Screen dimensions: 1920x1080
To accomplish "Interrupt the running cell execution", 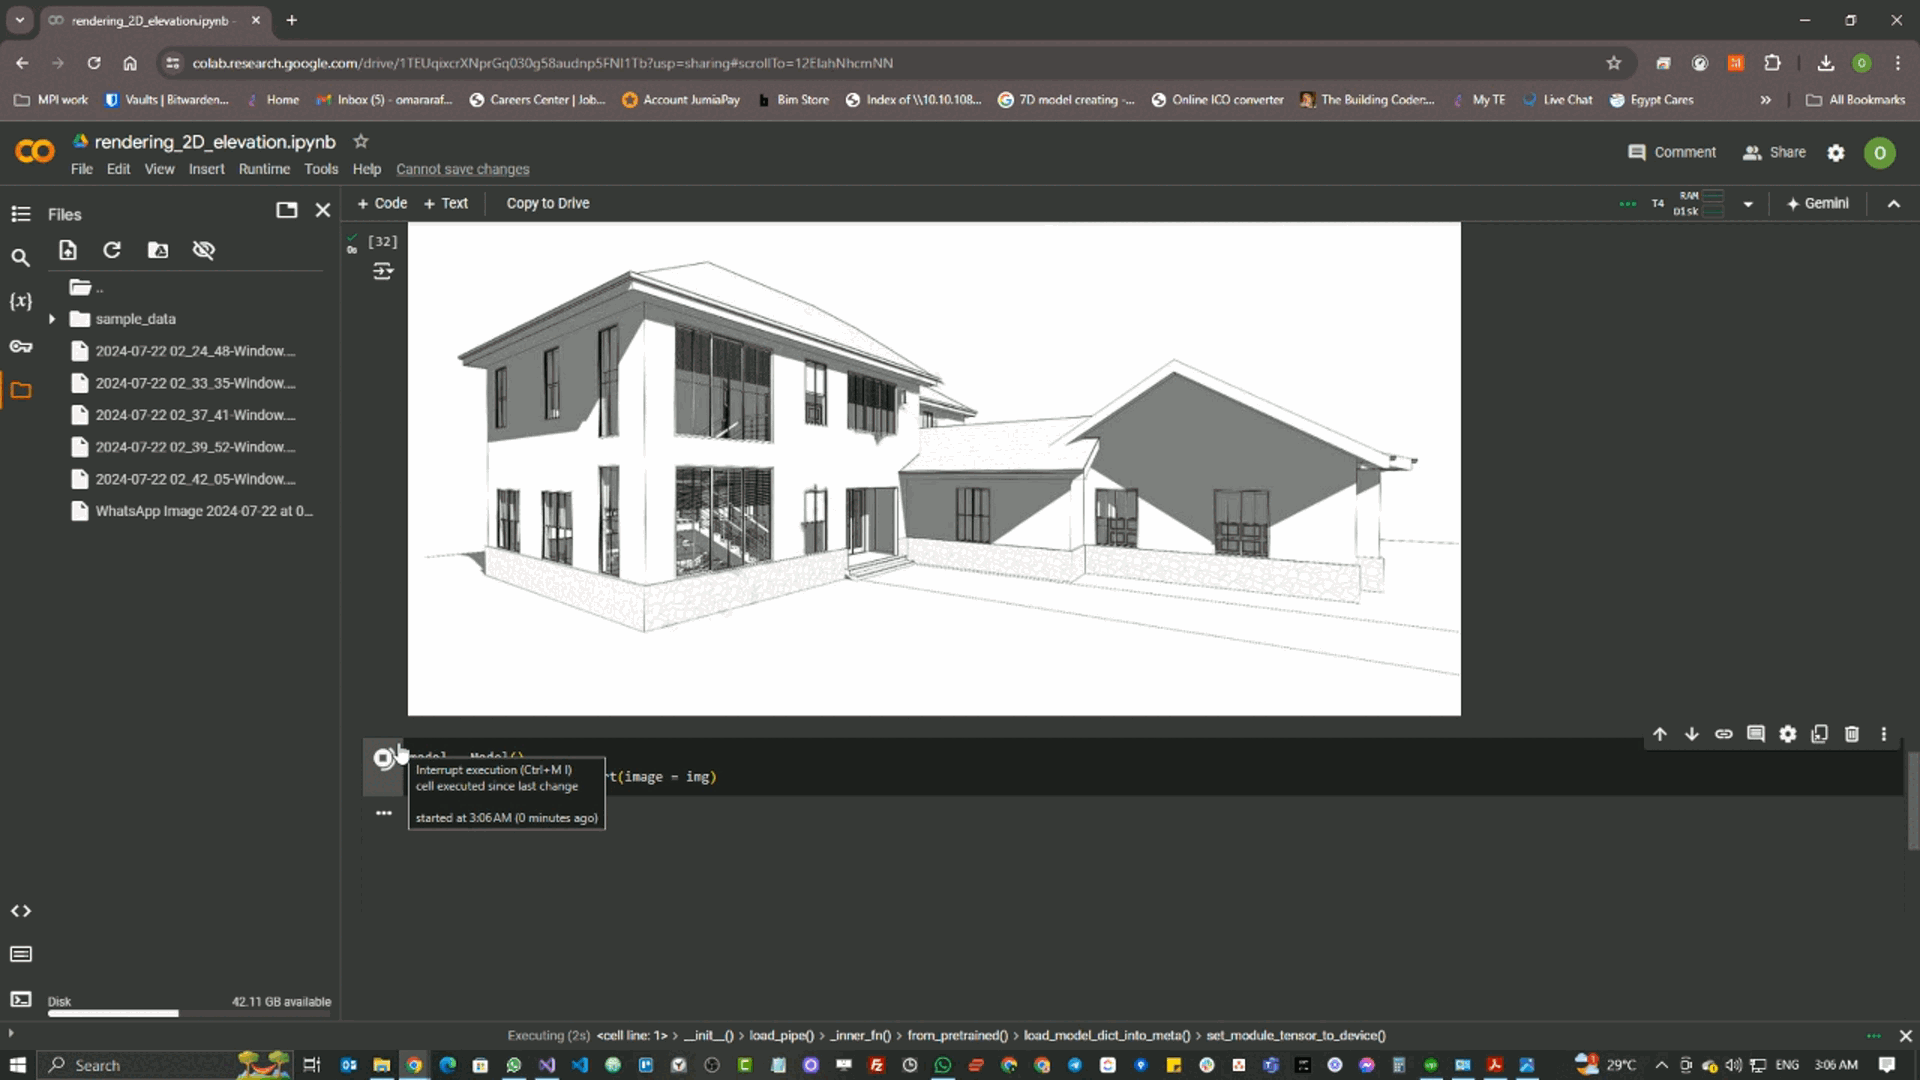I will tap(383, 759).
